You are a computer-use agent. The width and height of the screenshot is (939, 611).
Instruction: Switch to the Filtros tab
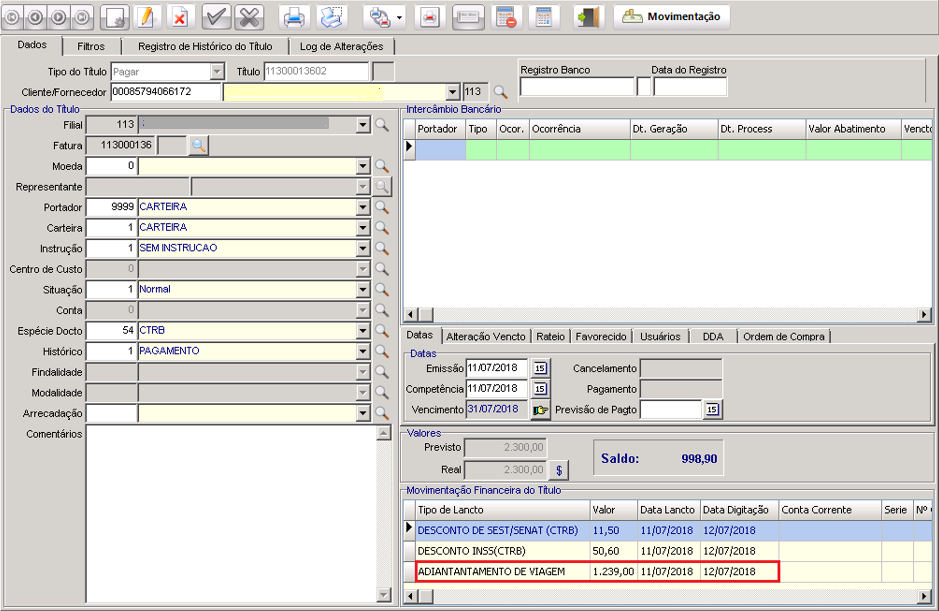click(x=91, y=46)
